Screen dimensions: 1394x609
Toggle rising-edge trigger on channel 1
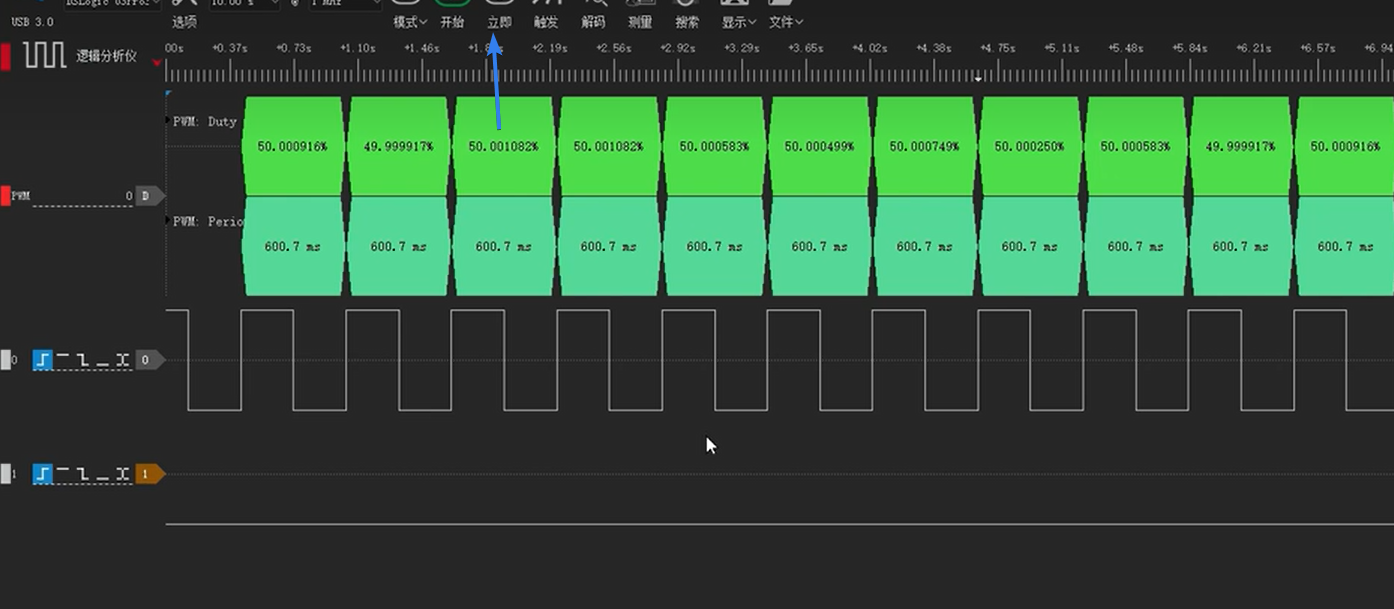click(43, 474)
